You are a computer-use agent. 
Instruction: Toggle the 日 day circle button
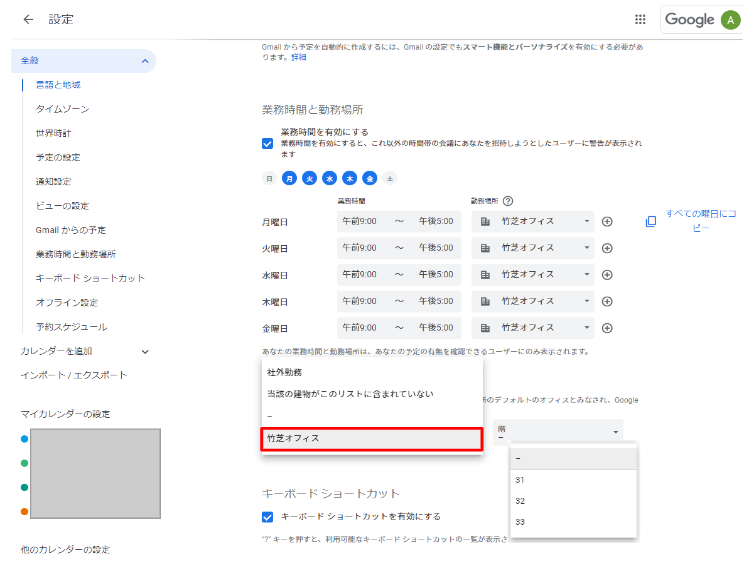[269, 178]
